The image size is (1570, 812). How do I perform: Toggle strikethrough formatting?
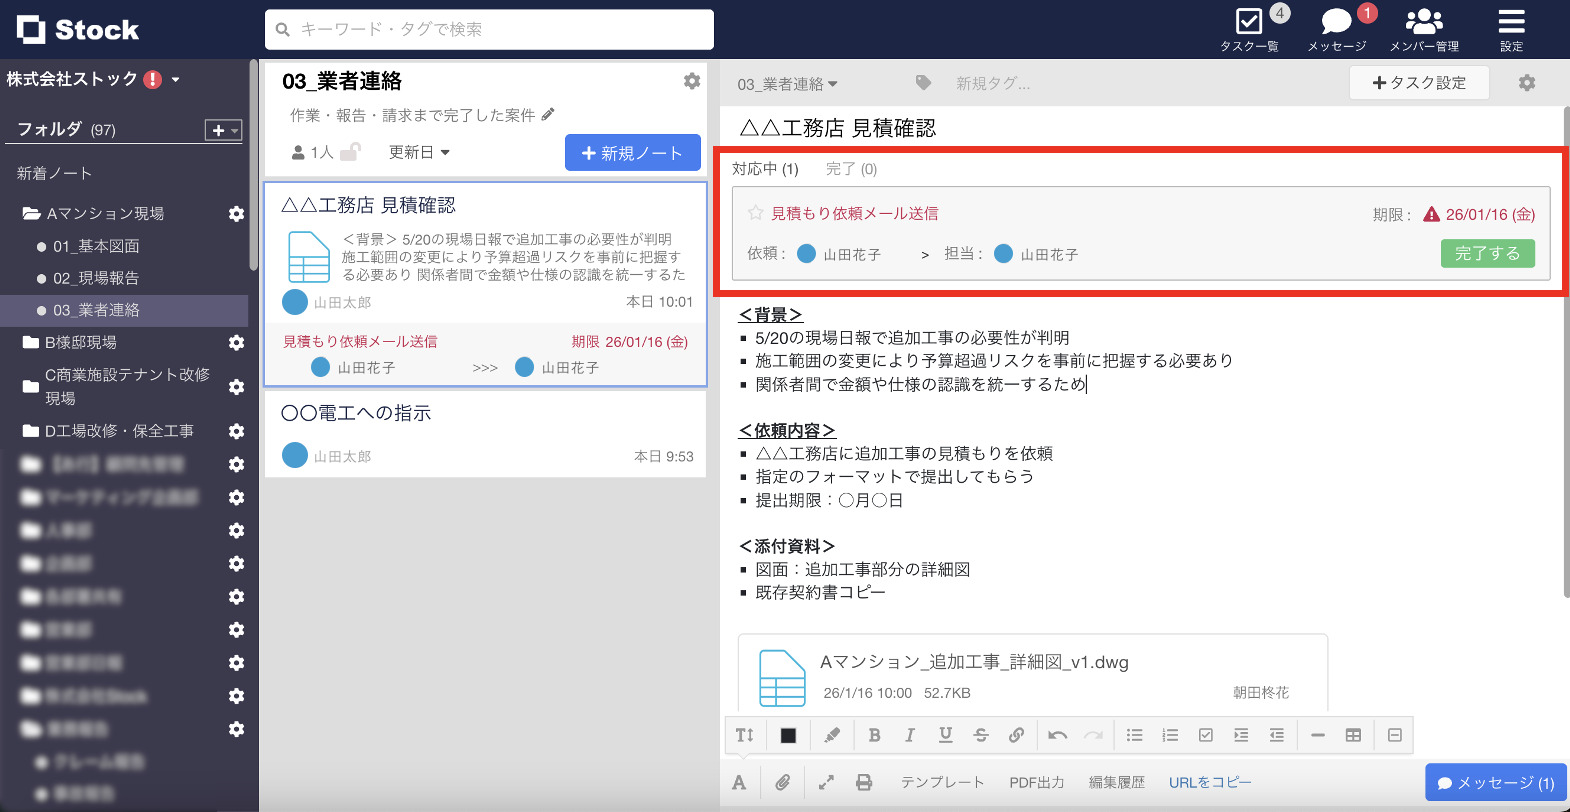(981, 735)
